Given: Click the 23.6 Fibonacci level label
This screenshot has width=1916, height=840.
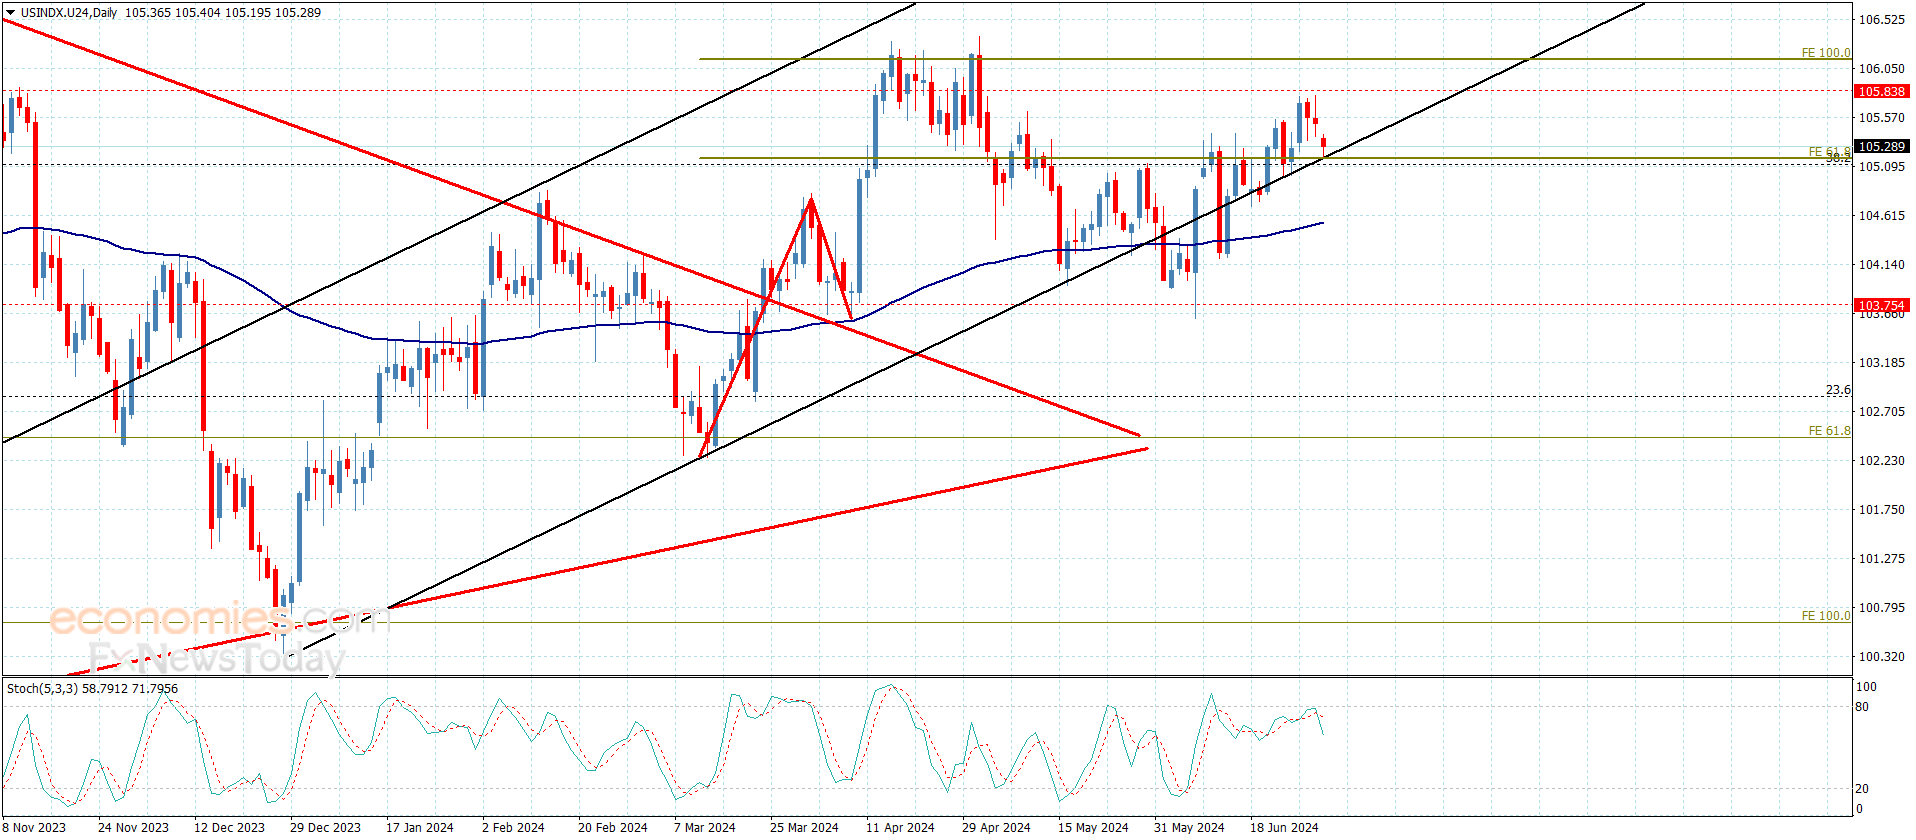Looking at the screenshot, I should click(1838, 390).
